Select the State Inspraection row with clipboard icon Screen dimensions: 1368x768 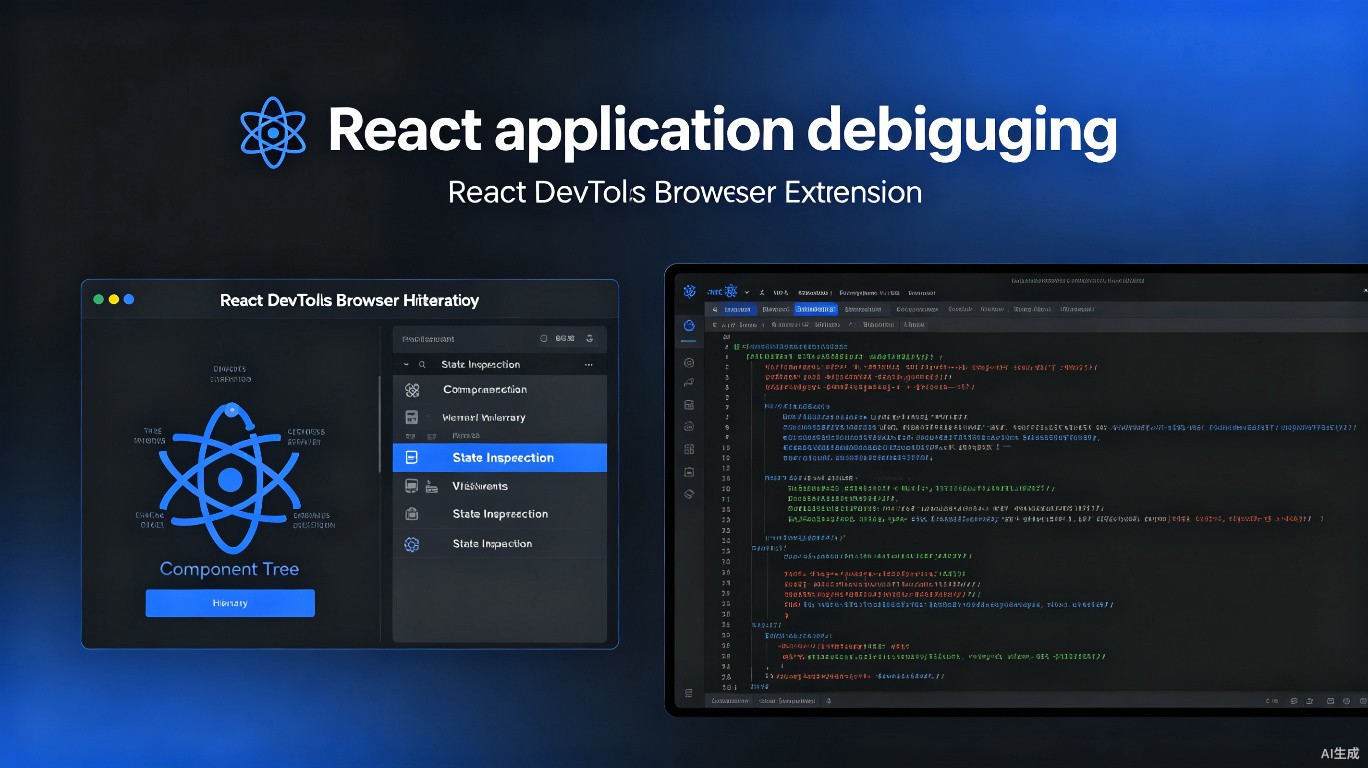(x=500, y=514)
